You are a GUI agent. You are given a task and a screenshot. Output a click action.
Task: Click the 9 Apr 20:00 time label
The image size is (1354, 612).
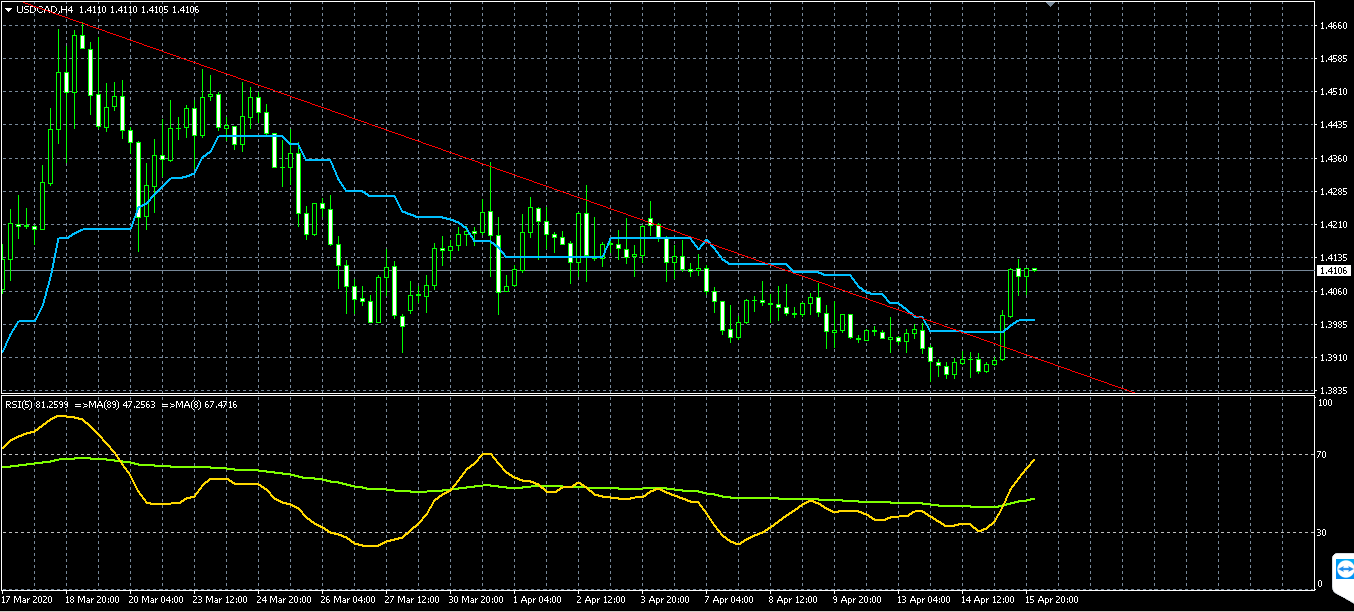click(858, 601)
